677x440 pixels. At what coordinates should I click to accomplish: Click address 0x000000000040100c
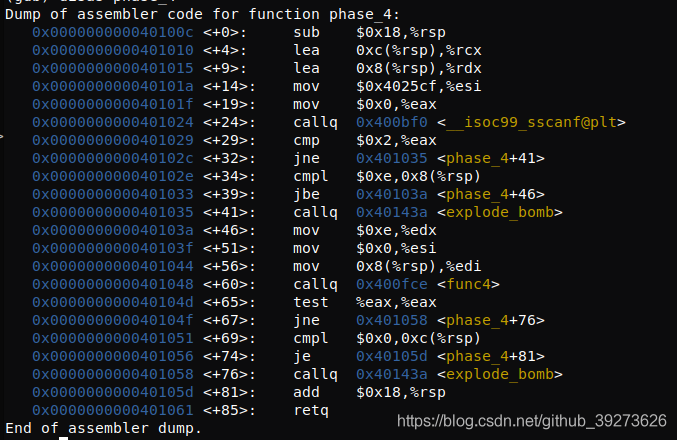113,32
